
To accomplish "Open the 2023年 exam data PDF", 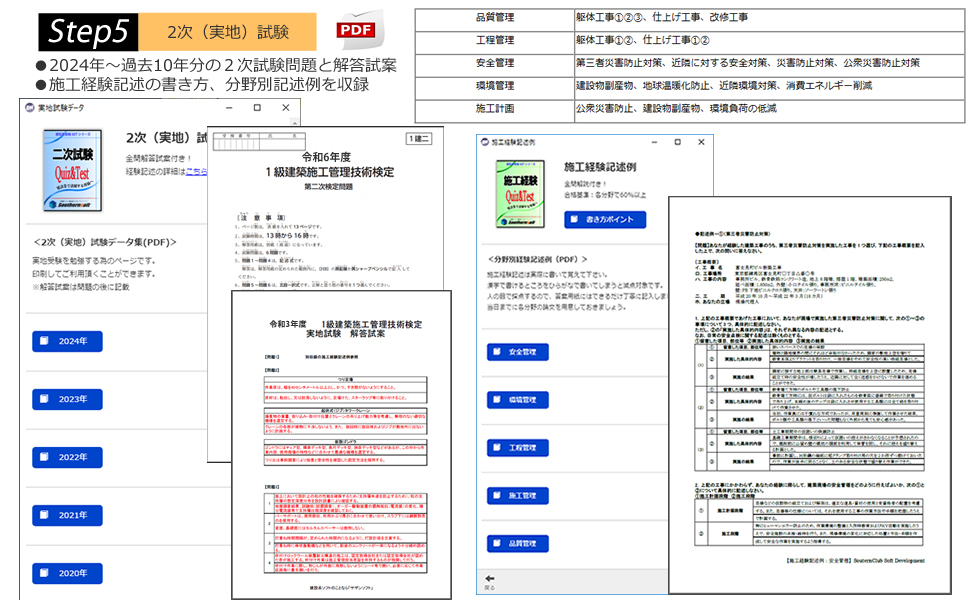I will click(67, 399).
